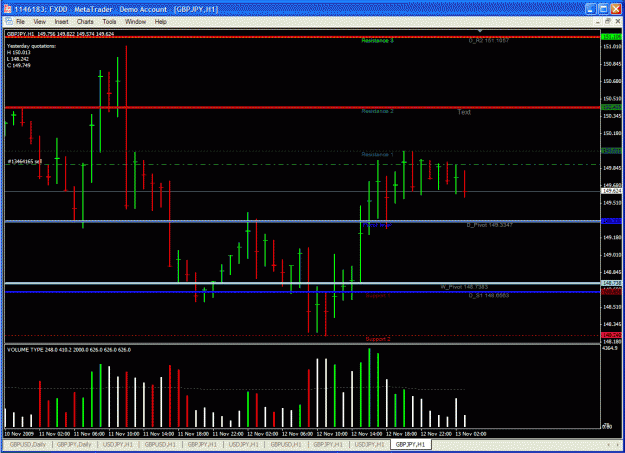Click the red Support 1 label

[378, 296]
